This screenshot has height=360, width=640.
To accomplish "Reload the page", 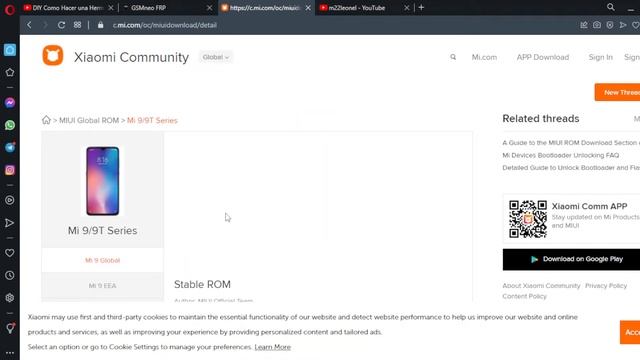I will pyautogui.click(x=61, y=25).
